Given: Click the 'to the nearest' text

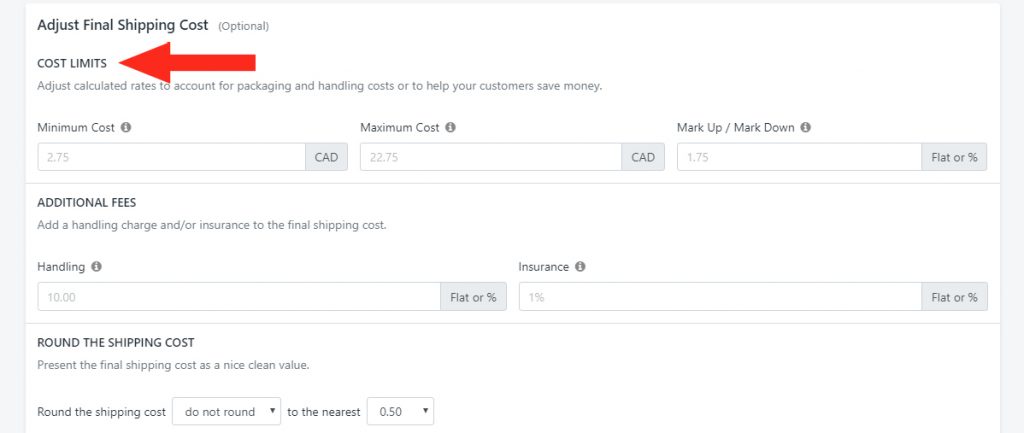Looking at the screenshot, I should point(324,412).
